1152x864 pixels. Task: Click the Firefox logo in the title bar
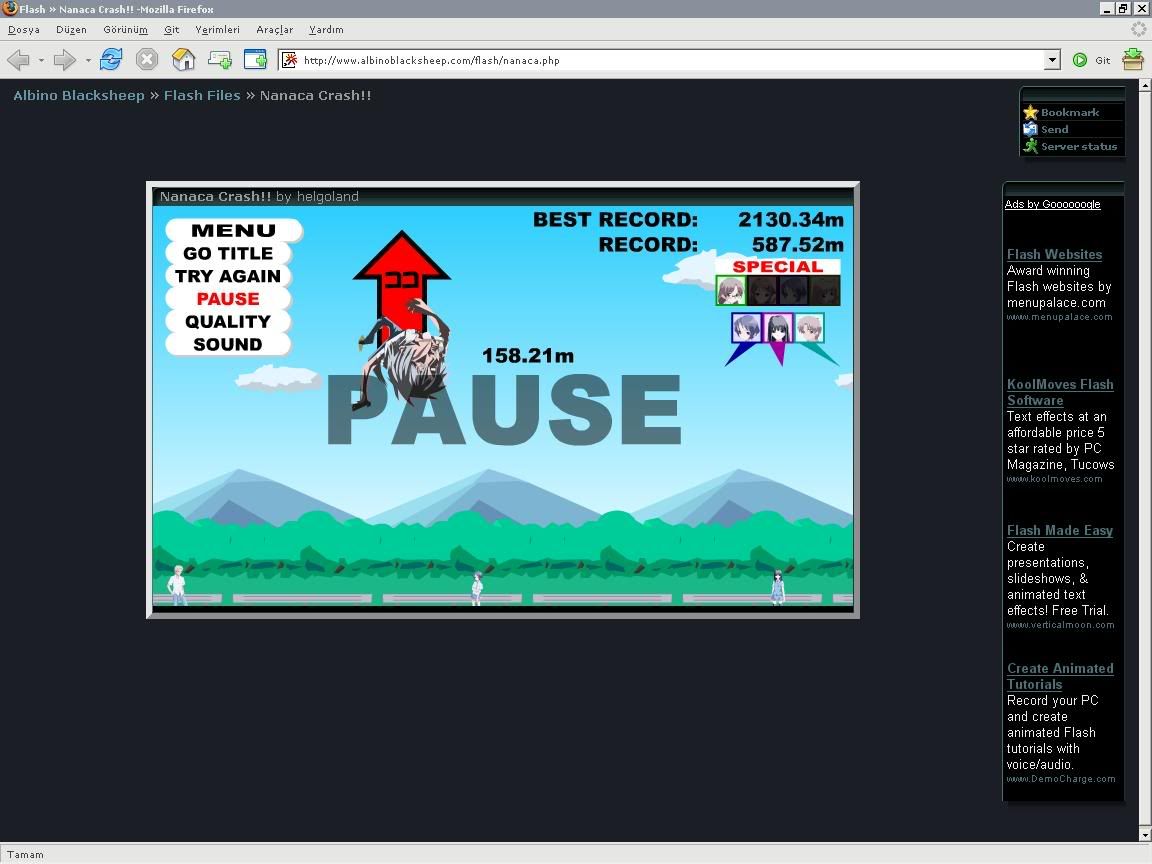point(10,8)
